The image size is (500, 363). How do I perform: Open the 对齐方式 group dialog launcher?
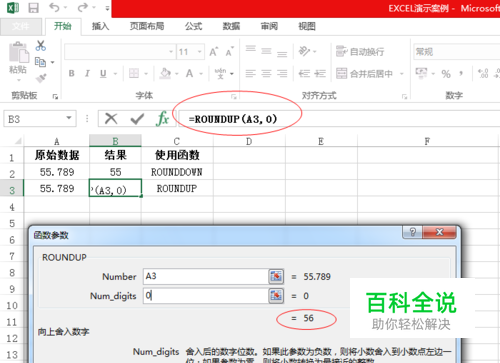(x=404, y=97)
